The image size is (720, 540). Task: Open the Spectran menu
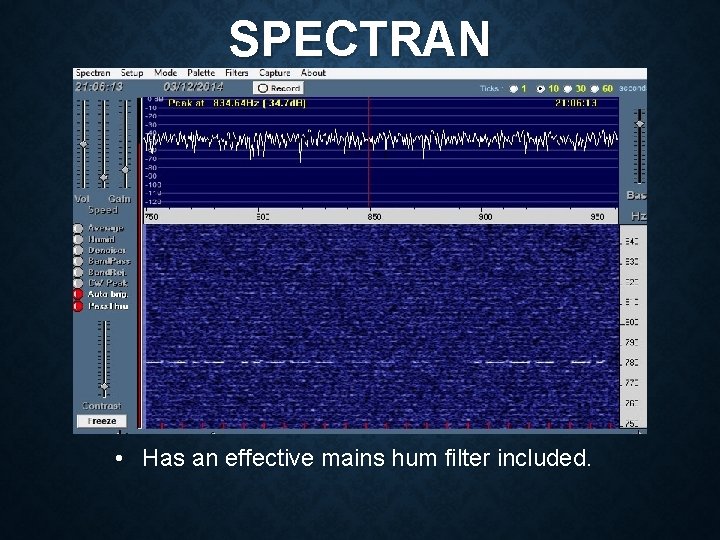point(93,73)
